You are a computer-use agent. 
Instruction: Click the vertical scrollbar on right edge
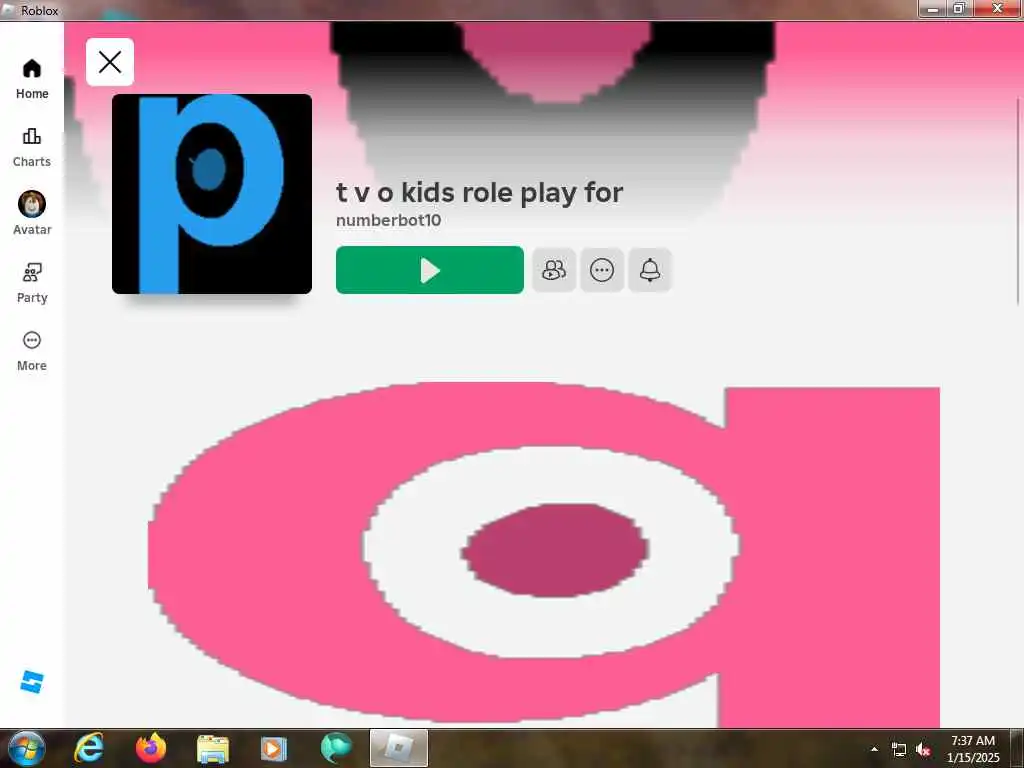coord(1019,201)
